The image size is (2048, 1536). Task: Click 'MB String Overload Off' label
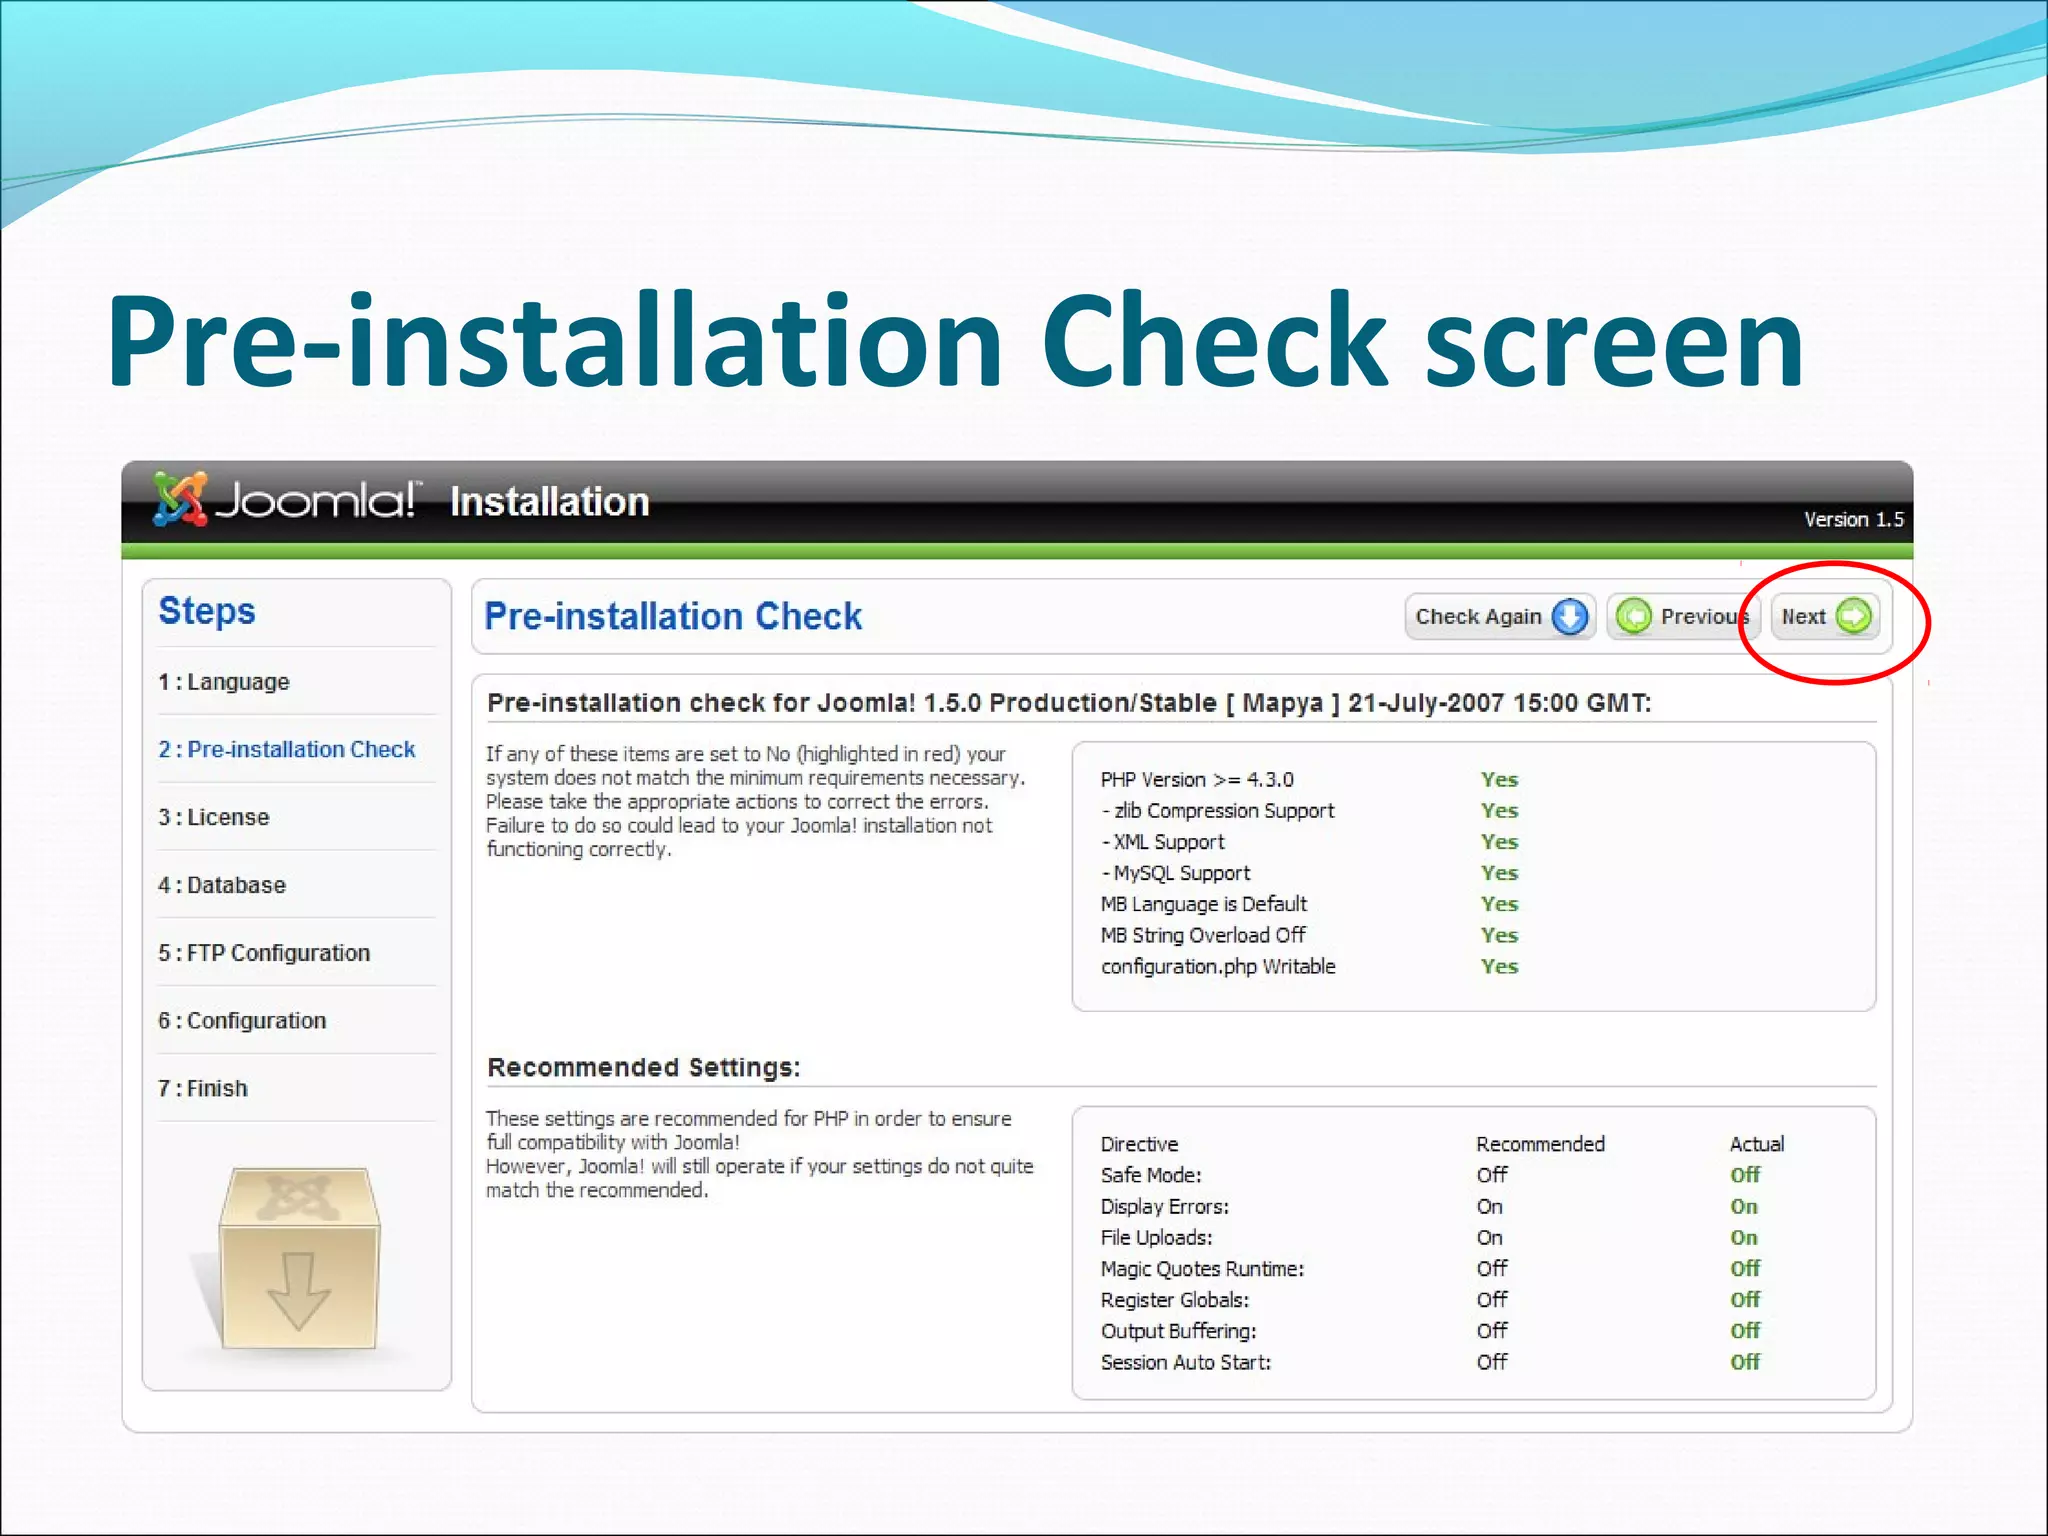tap(1203, 935)
